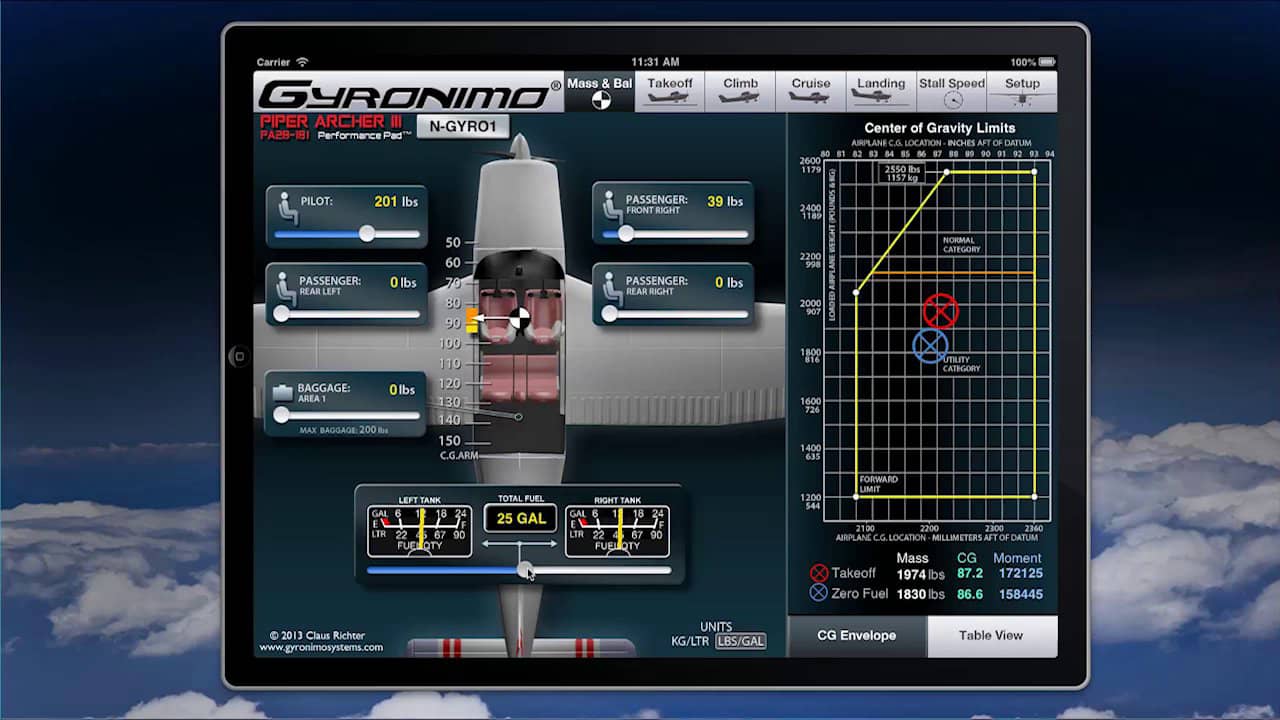Click the Setup tab airplane icon
The height and width of the screenshot is (720, 1280).
pyautogui.click(x=1022, y=99)
